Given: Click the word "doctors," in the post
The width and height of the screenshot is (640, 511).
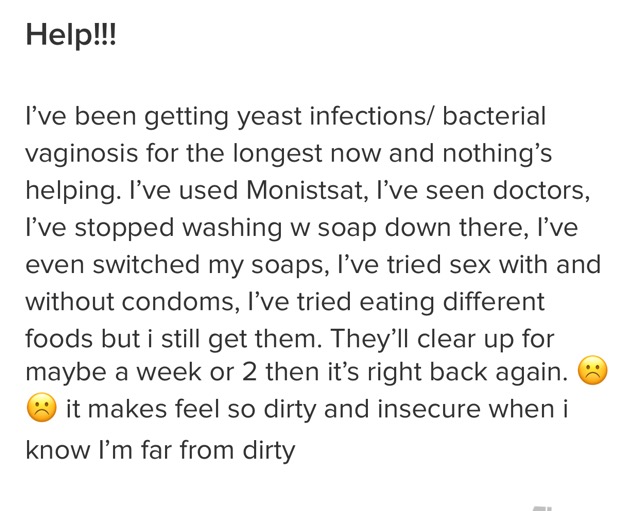Looking at the screenshot, I should (x=541, y=191).
